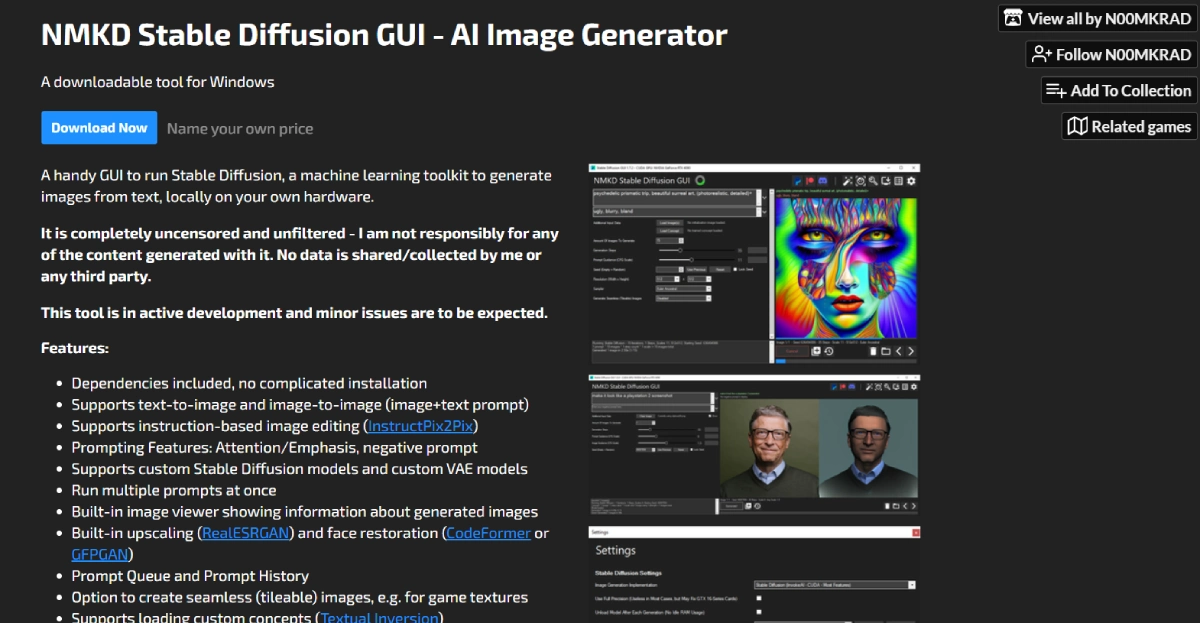Click the list-plus icon on Add To Collection
This screenshot has height=623, width=1200.
pyautogui.click(x=1056, y=90)
